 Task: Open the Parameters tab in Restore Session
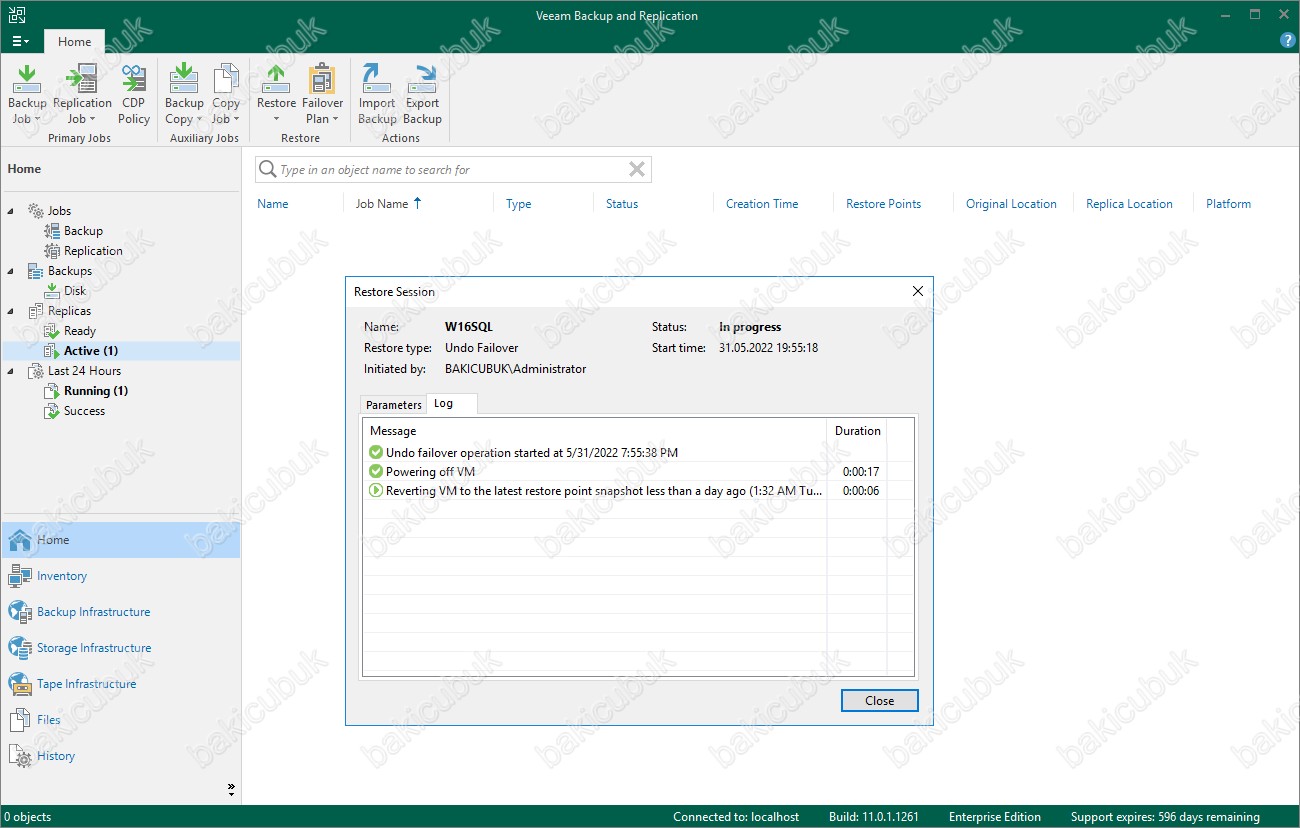click(x=393, y=405)
